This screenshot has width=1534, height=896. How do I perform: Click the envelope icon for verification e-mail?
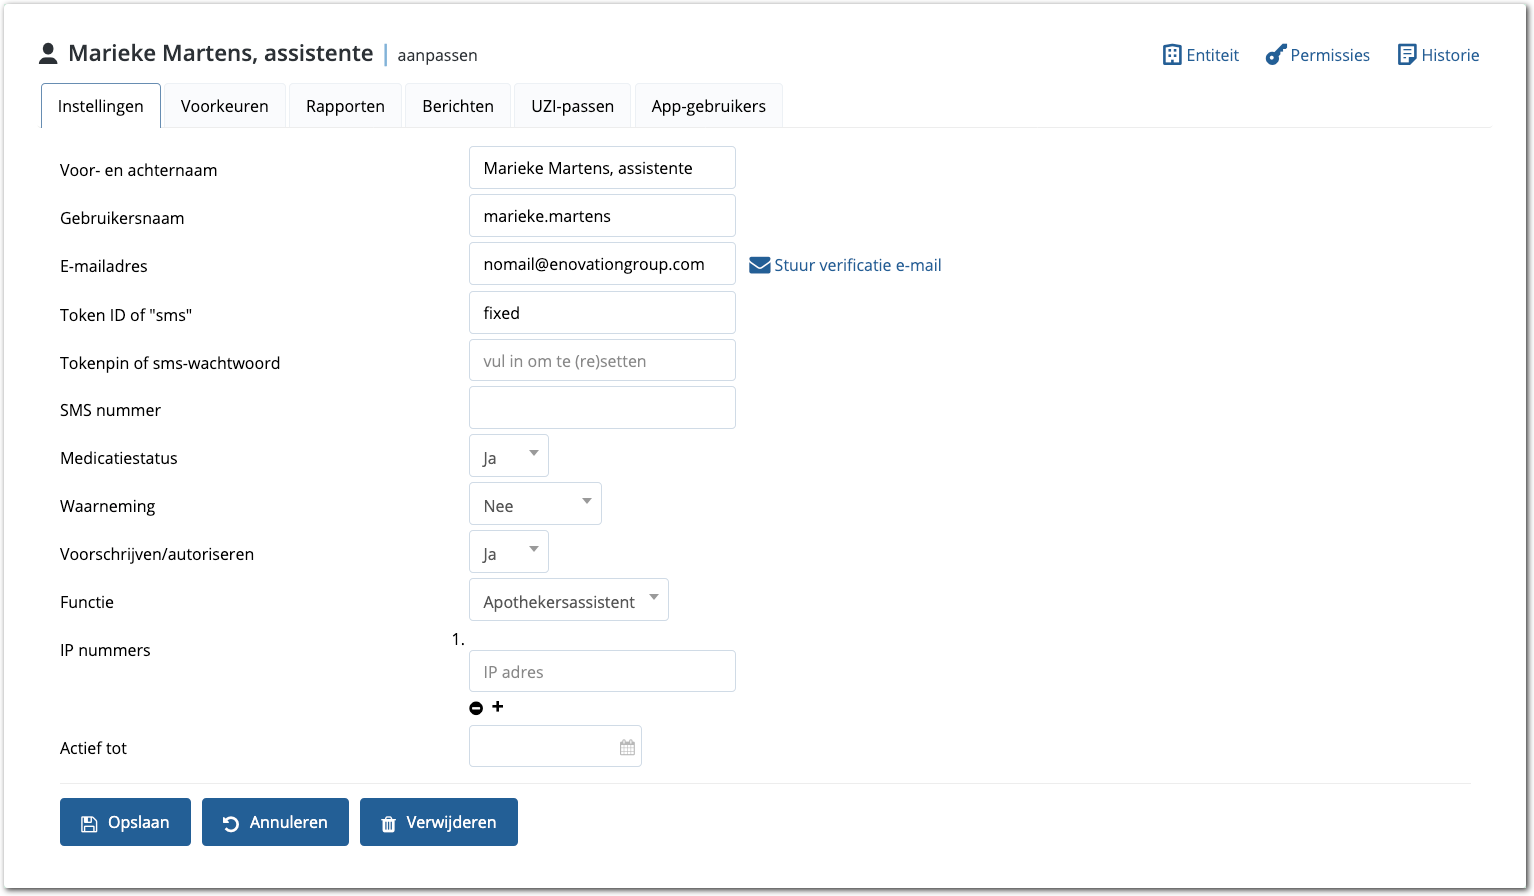pyautogui.click(x=759, y=265)
